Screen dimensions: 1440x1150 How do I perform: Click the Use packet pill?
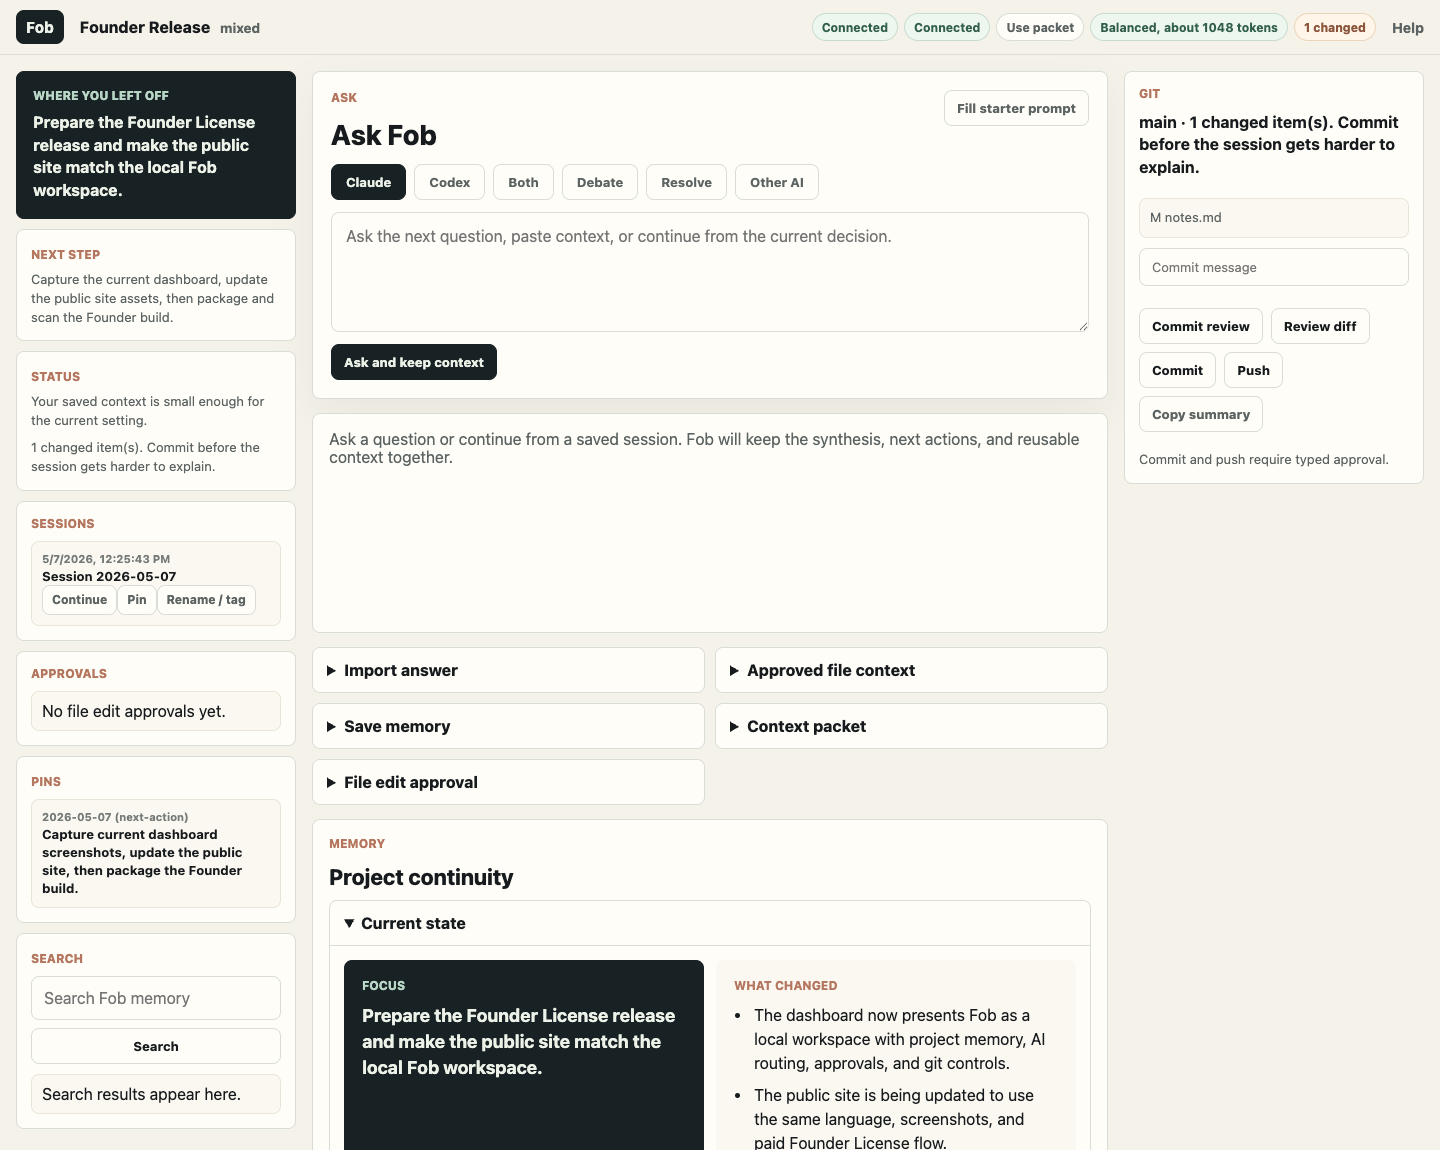1040,27
